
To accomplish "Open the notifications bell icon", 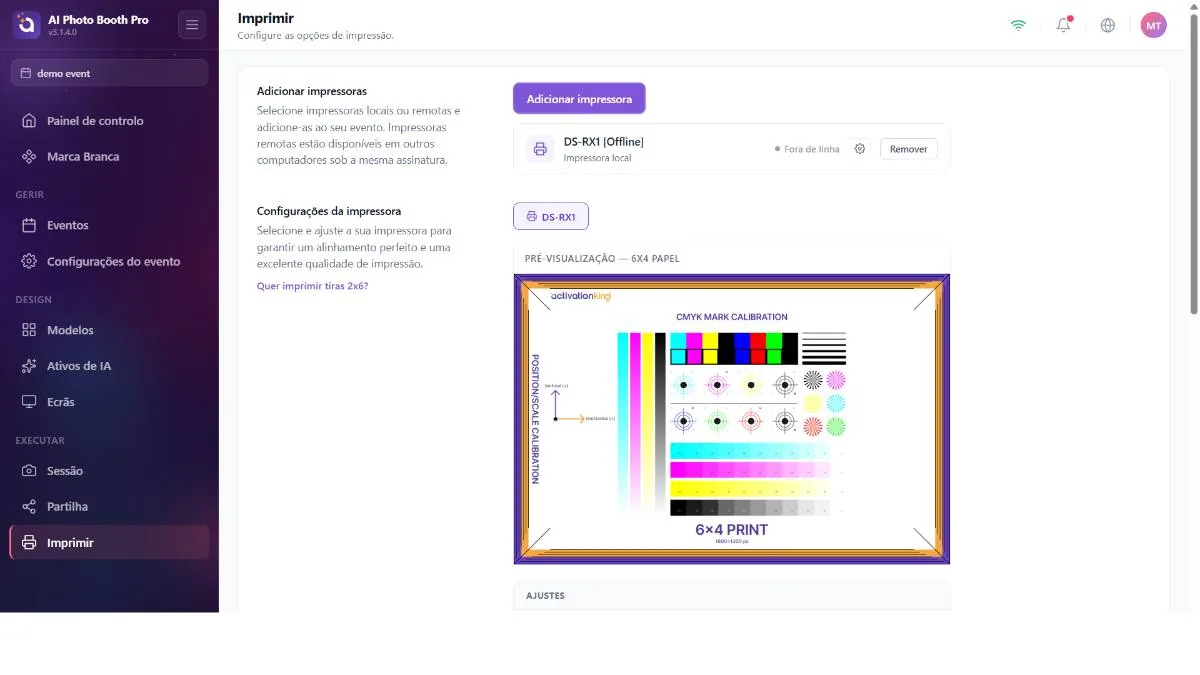I will coord(1063,25).
